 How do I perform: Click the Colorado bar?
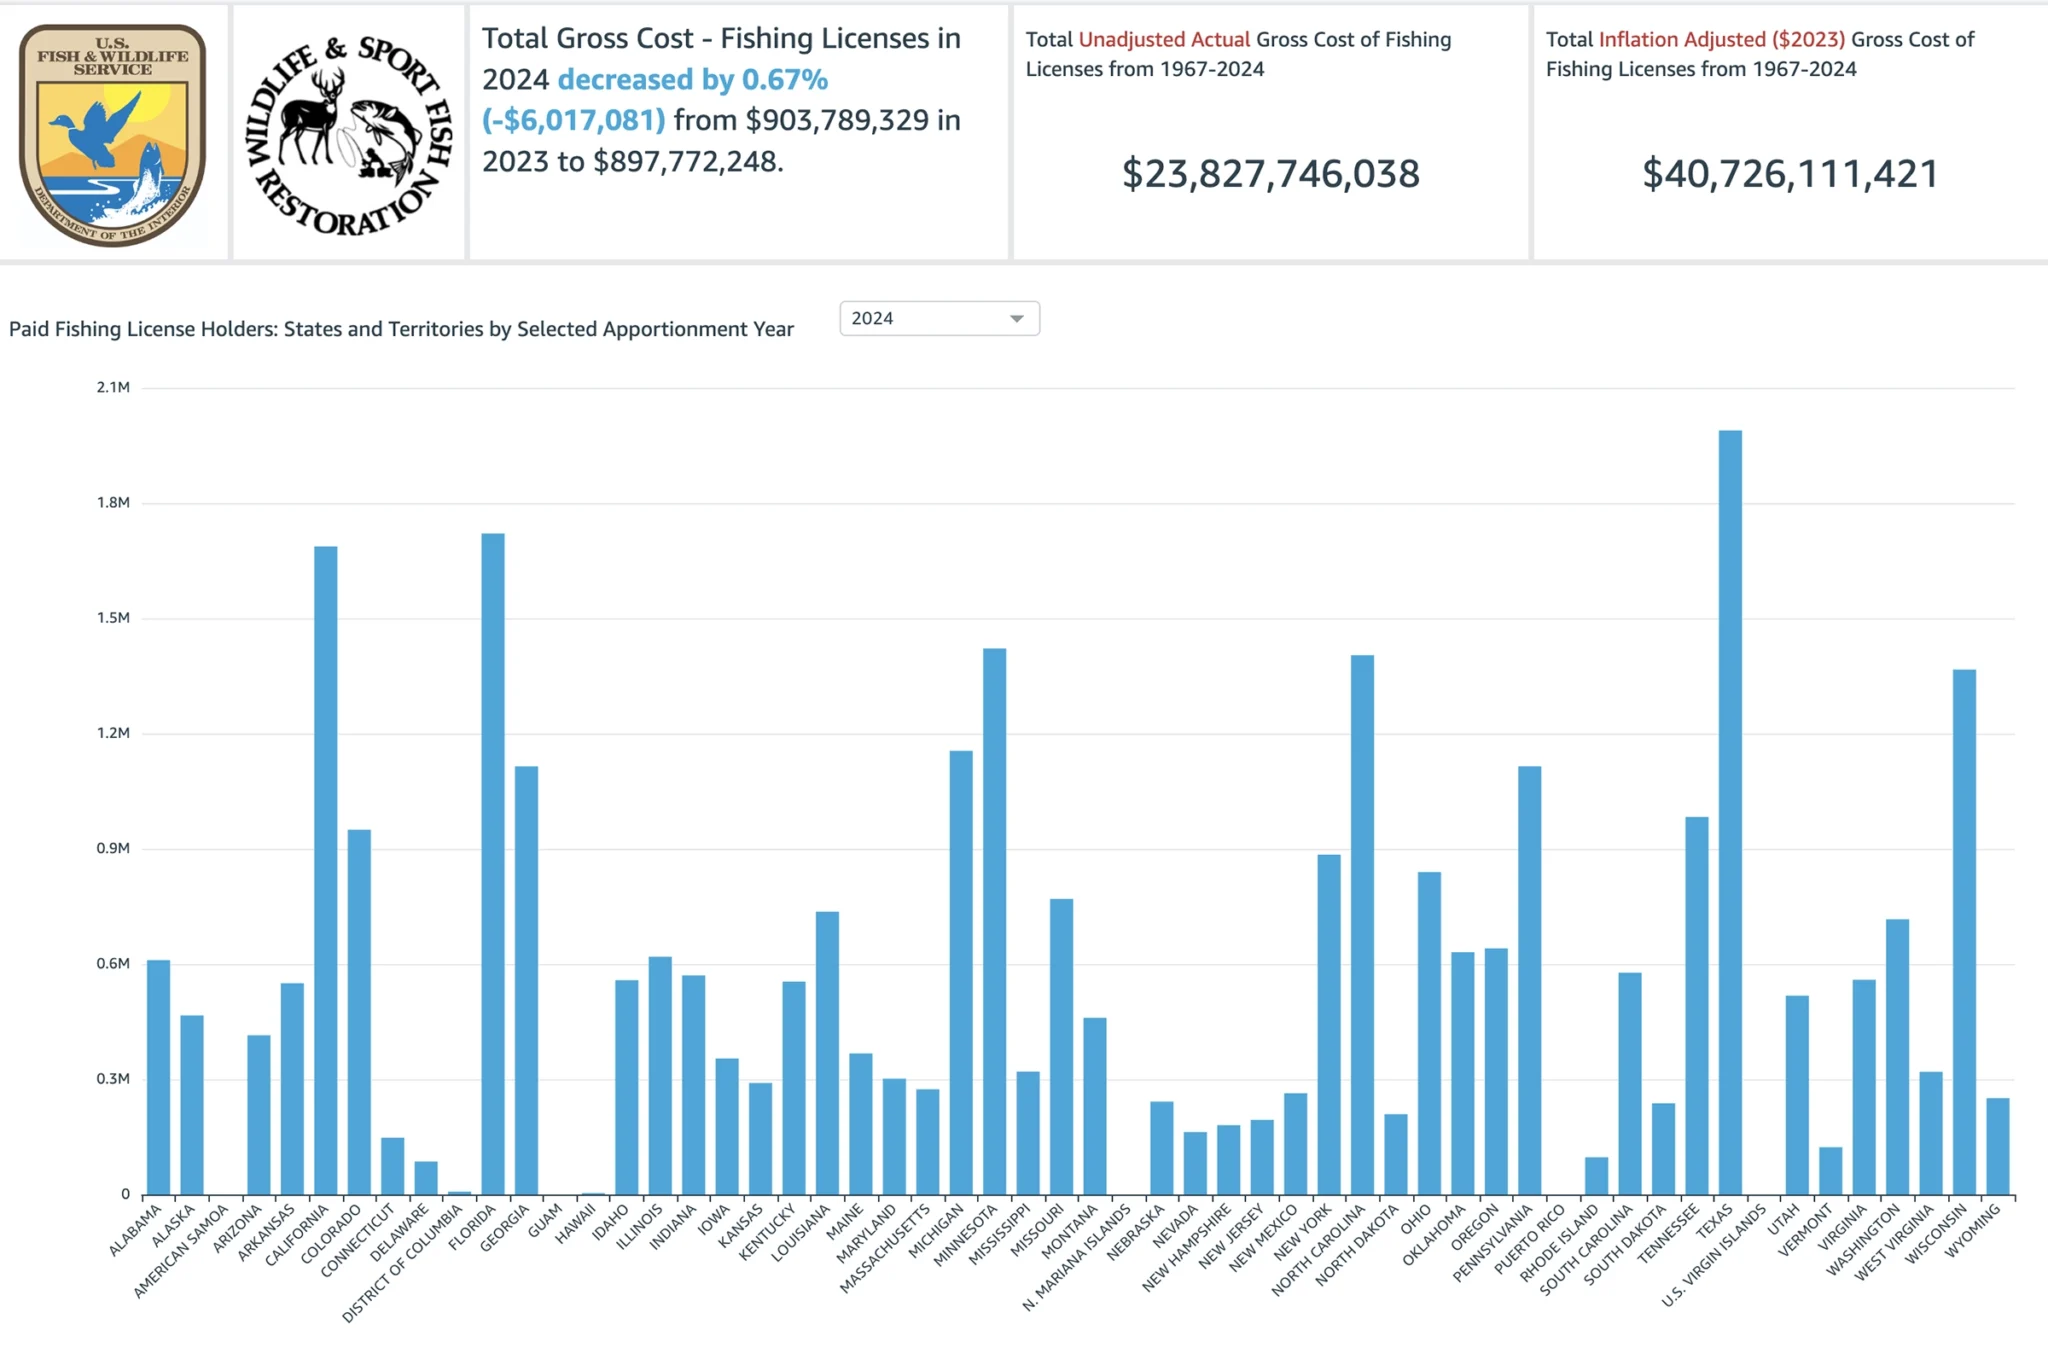[359, 1012]
